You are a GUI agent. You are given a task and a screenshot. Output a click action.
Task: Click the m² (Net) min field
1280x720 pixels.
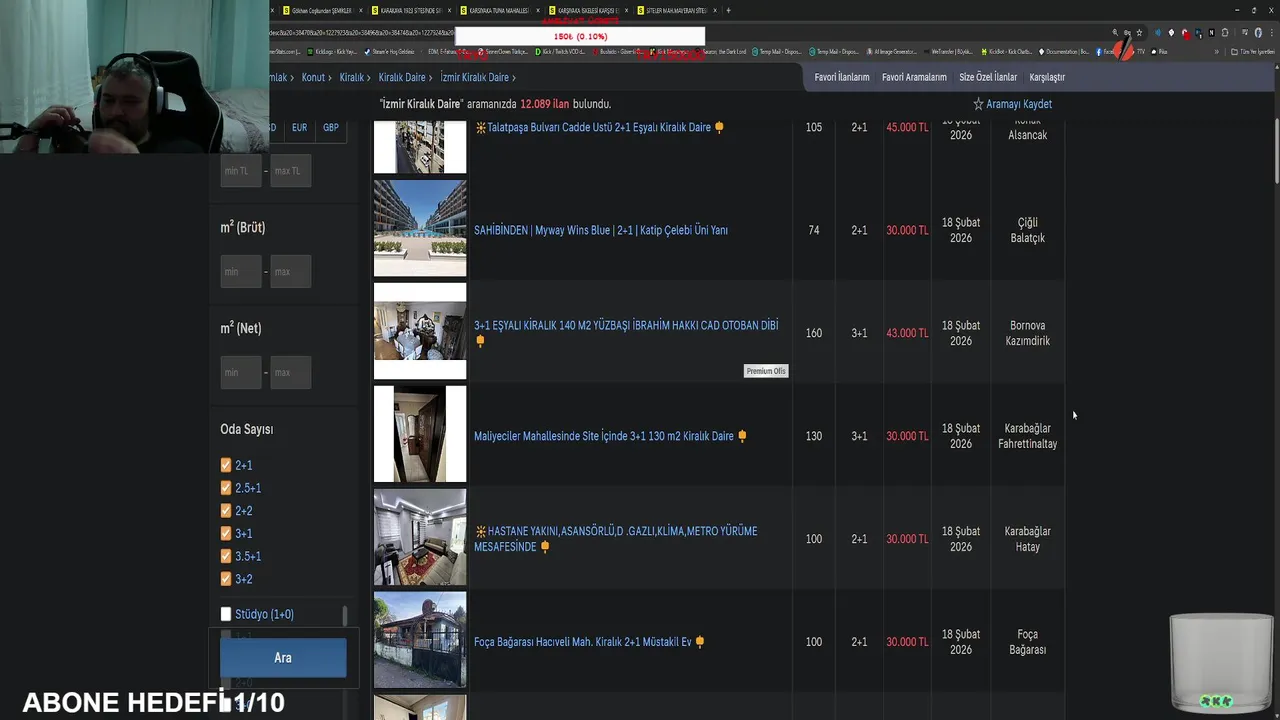pyautogui.click(x=241, y=373)
